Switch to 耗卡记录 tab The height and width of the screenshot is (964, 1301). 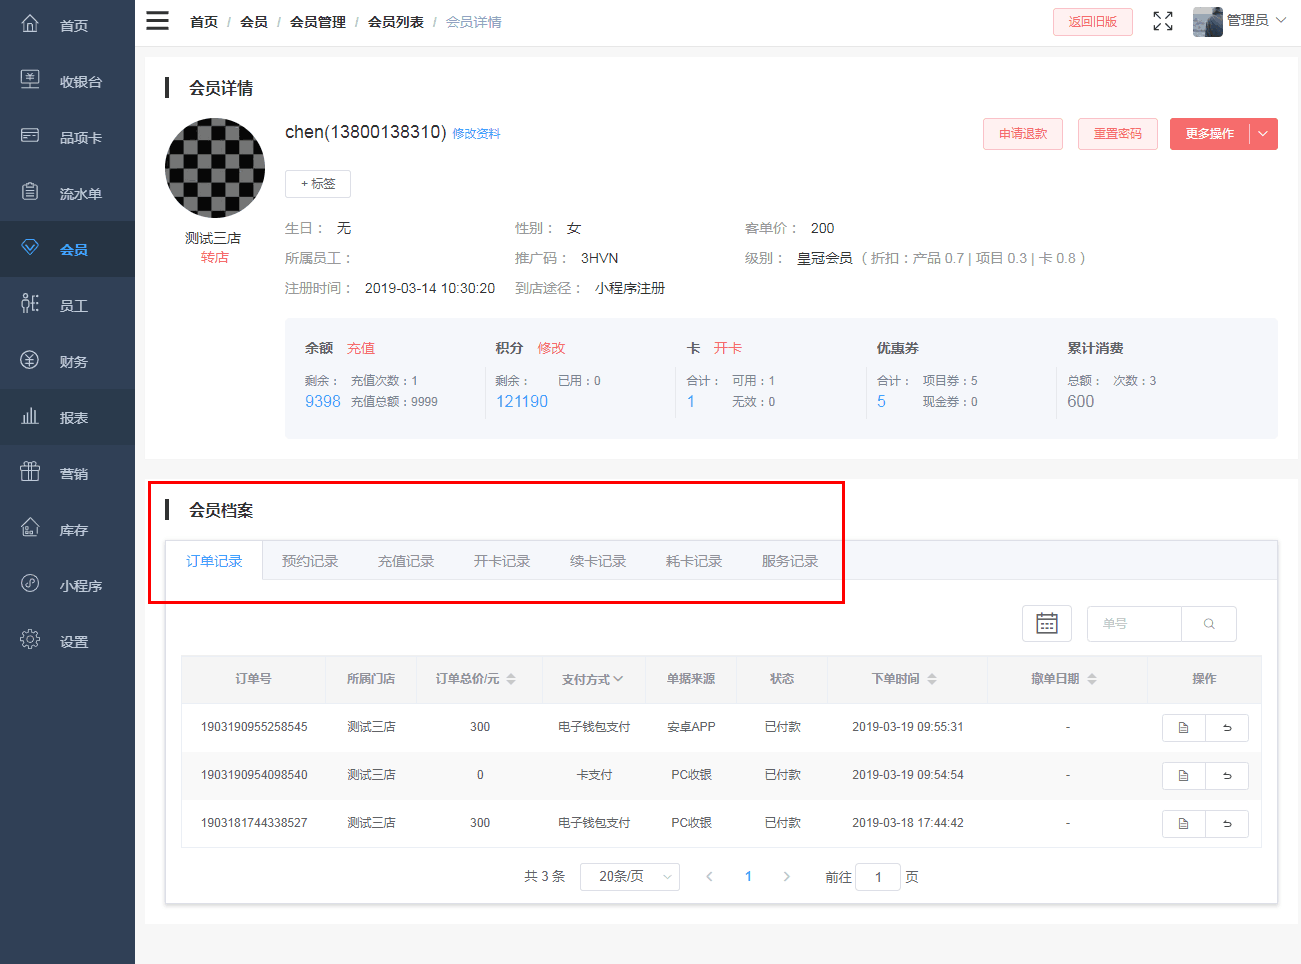pyautogui.click(x=694, y=561)
